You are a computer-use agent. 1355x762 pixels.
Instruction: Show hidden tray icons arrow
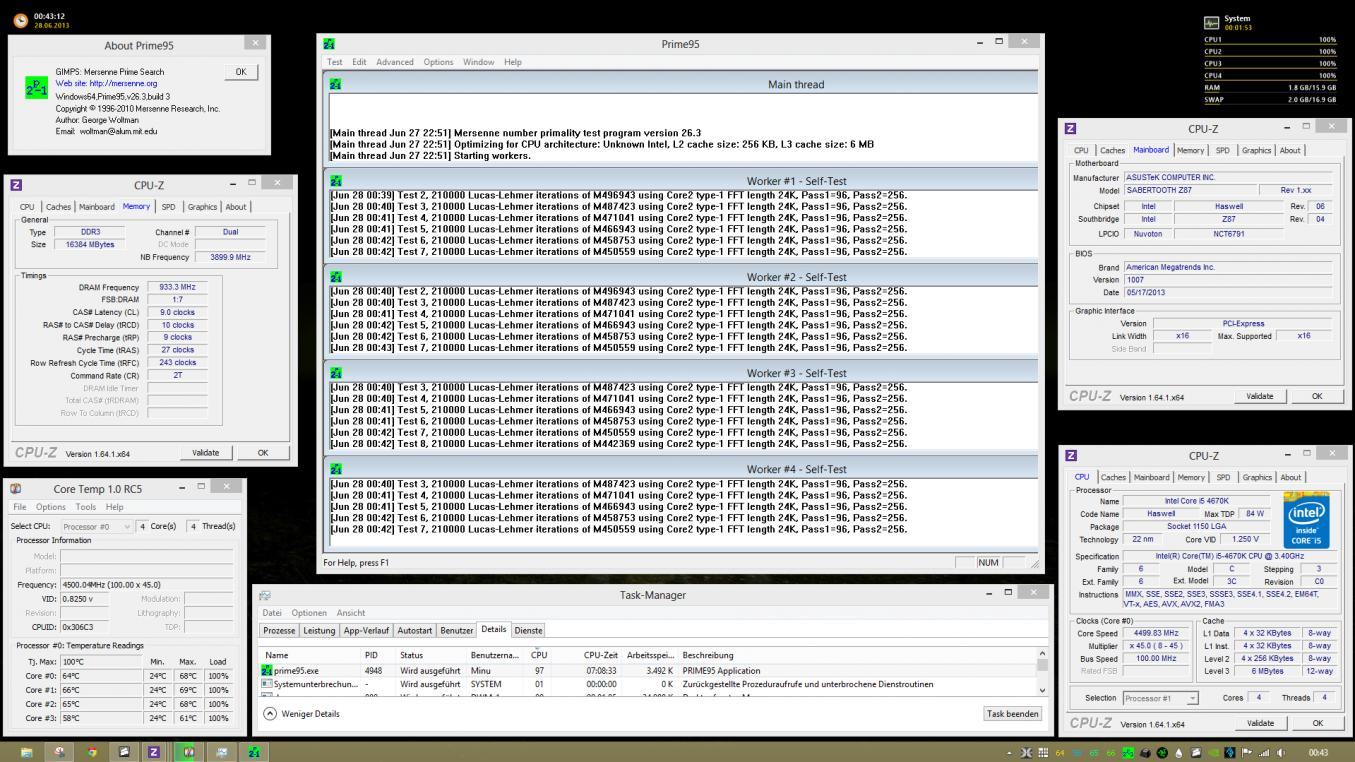click(1009, 752)
